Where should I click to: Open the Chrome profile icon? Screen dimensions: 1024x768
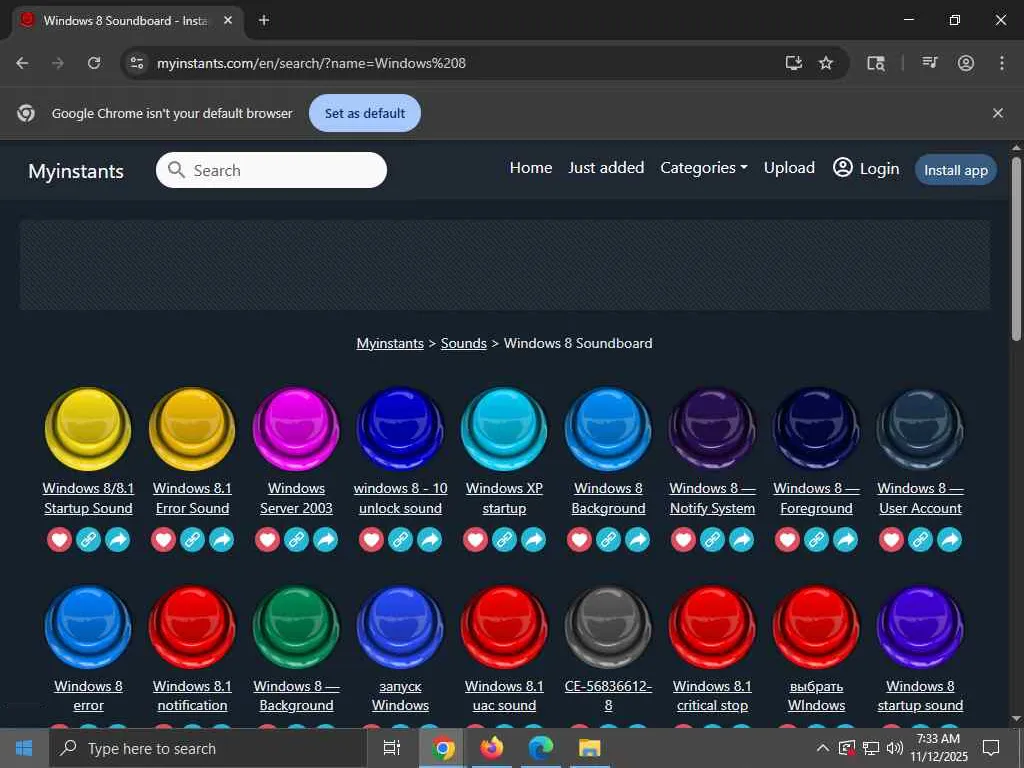coord(966,63)
